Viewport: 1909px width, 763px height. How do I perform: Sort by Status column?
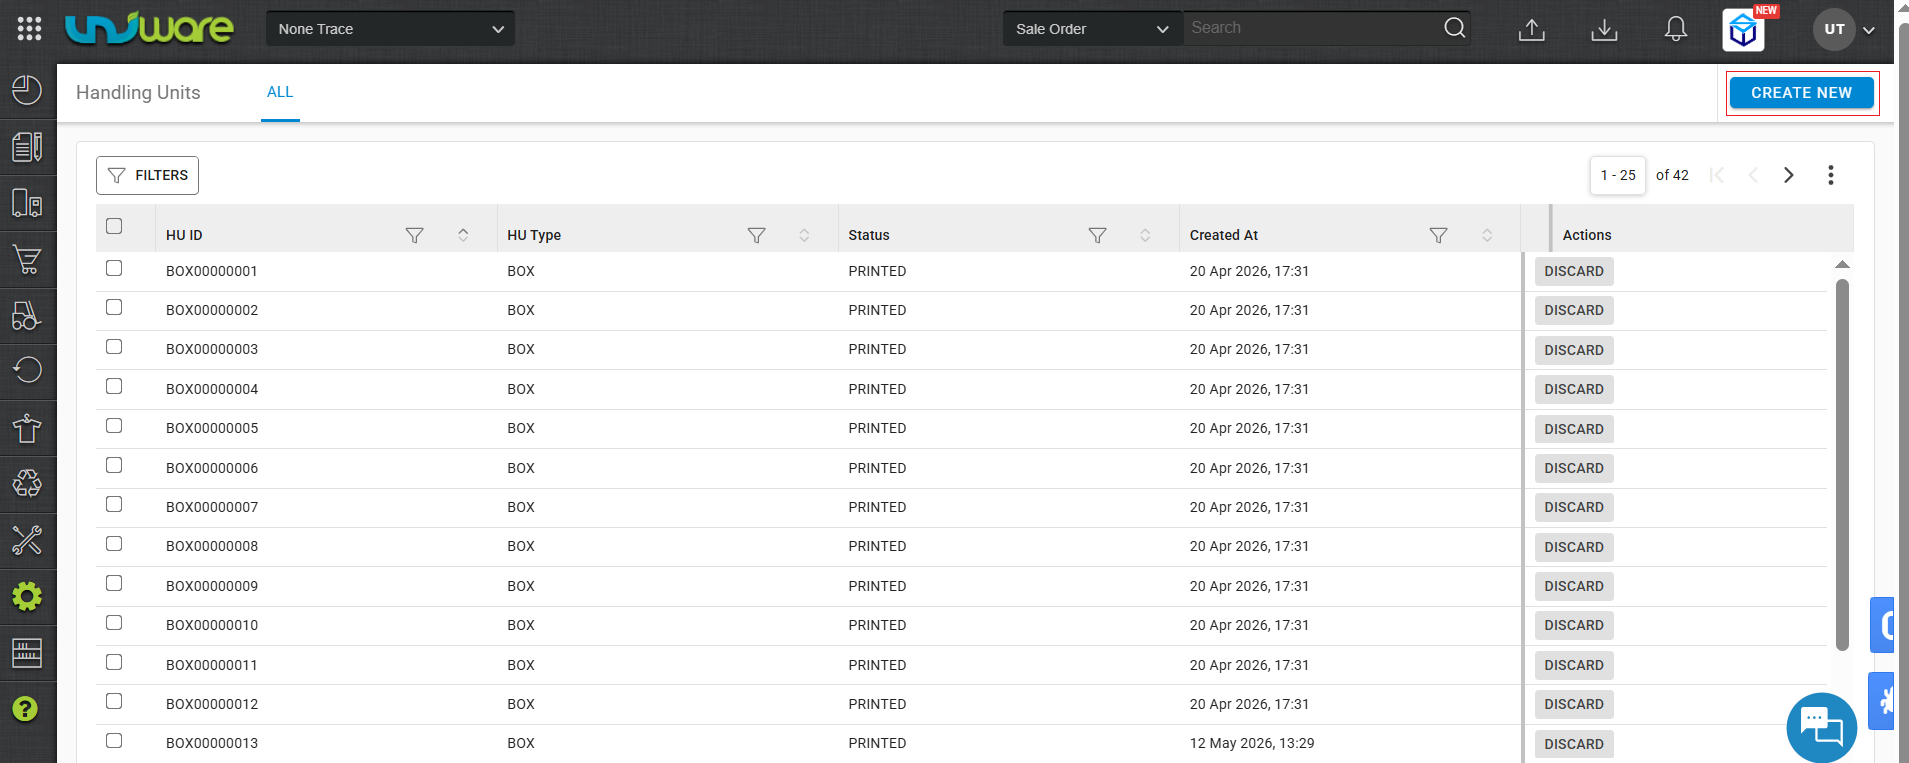(1145, 235)
